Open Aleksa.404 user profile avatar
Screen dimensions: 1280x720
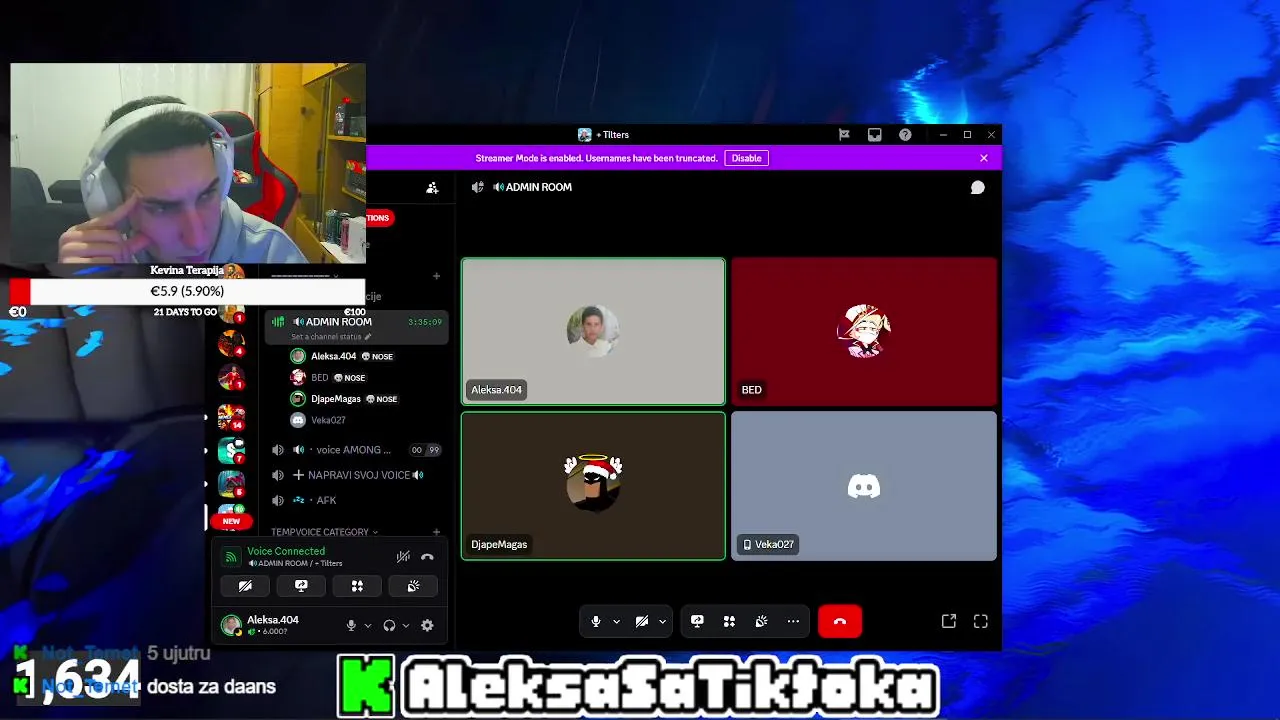(x=231, y=625)
